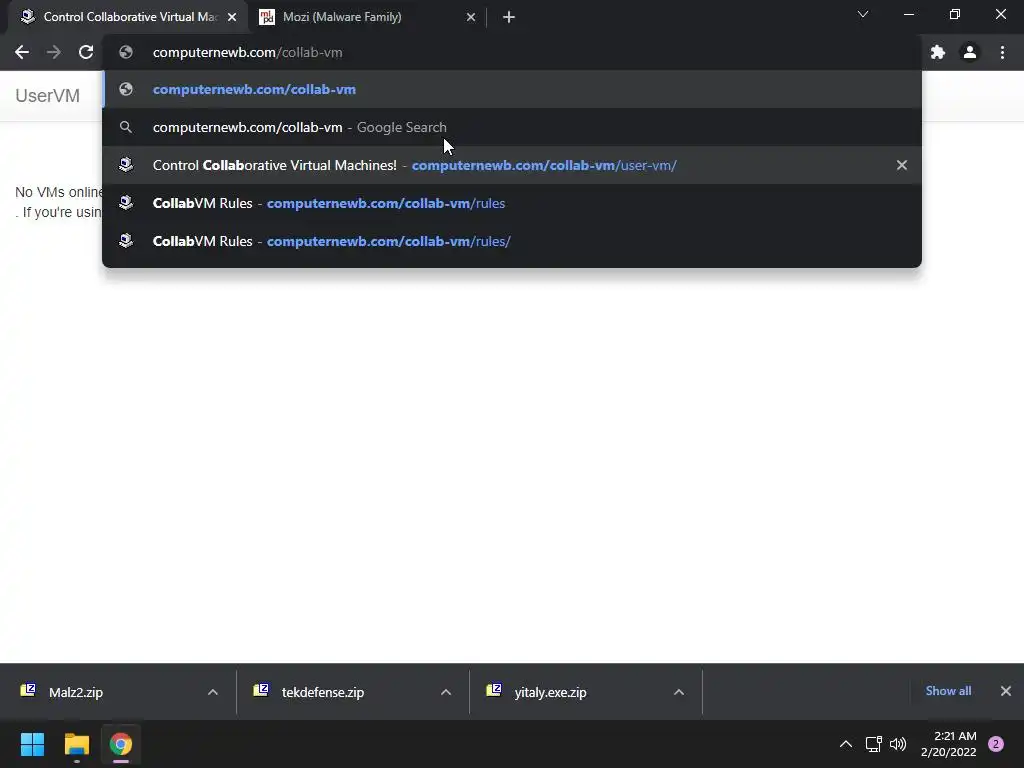Open the CollabVM Rules suggestion ending in /rules/
Viewport: 1024px width, 768px height.
[x=512, y=241]
